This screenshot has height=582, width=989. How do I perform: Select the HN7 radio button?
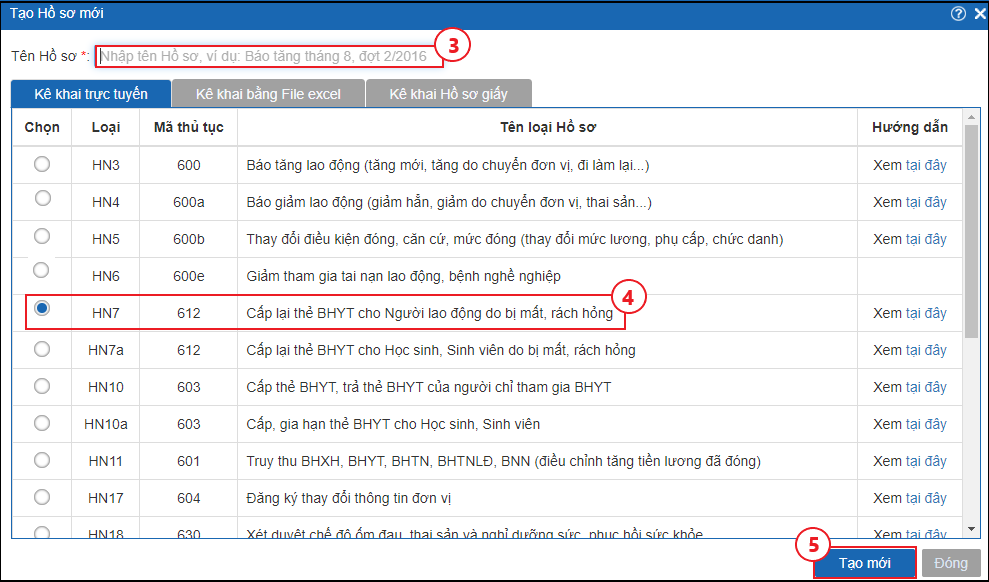(x=42, y=310)
